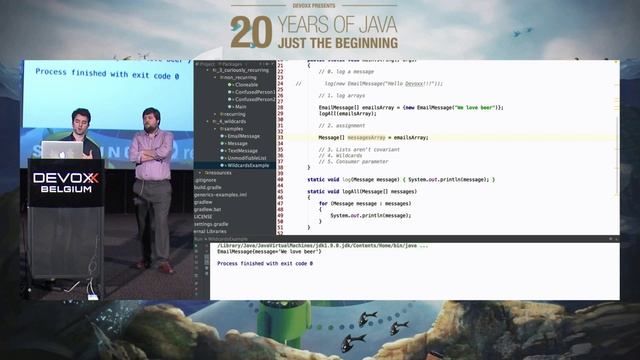The height and width of the screenshot is (360, 640).
Task: Click the '// 3. Lists aren't covariant' comment
Action: pyautogui.click(x=359, y=150)
